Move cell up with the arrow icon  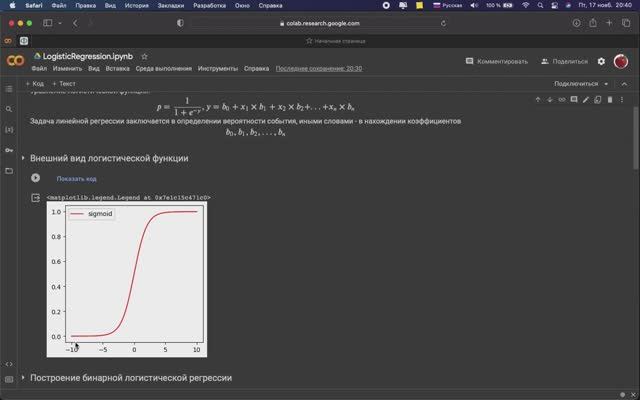[x=538, y=100]
